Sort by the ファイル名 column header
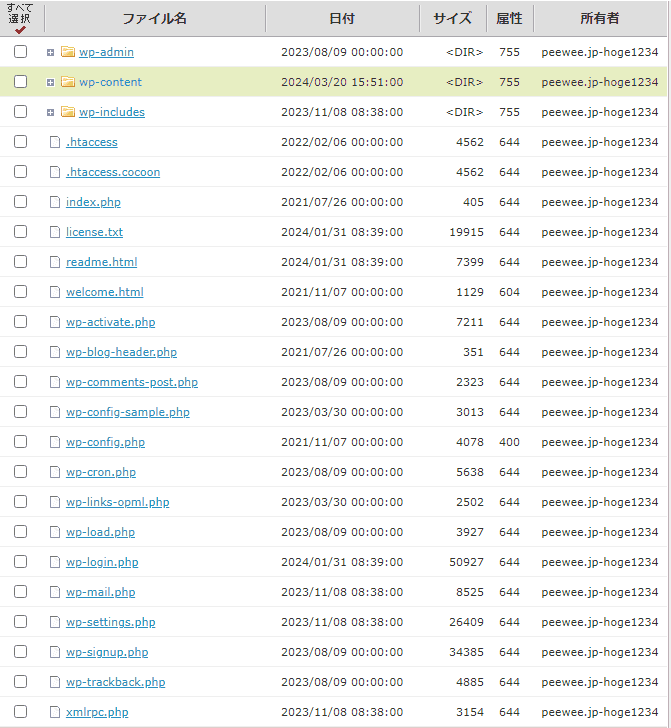 (154, 19)
